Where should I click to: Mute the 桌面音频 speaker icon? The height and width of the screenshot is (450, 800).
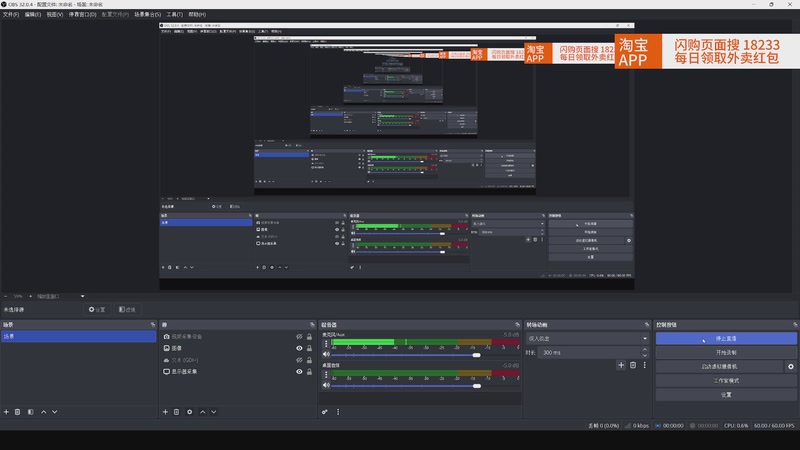tap(326, 385)
